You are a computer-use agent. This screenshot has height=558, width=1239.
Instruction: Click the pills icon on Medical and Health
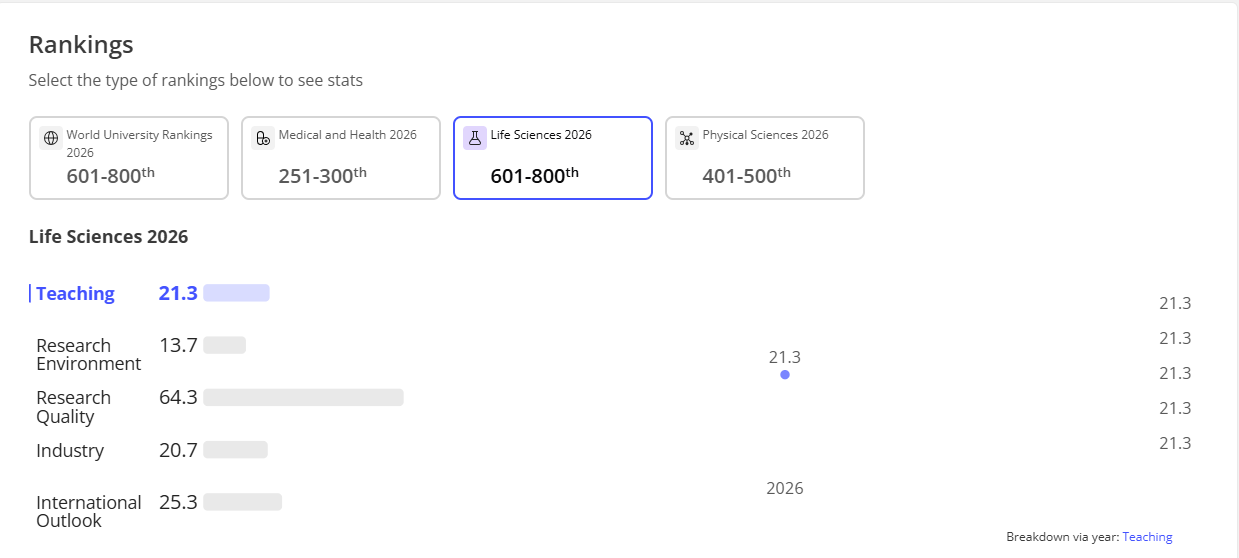(263, 139)
